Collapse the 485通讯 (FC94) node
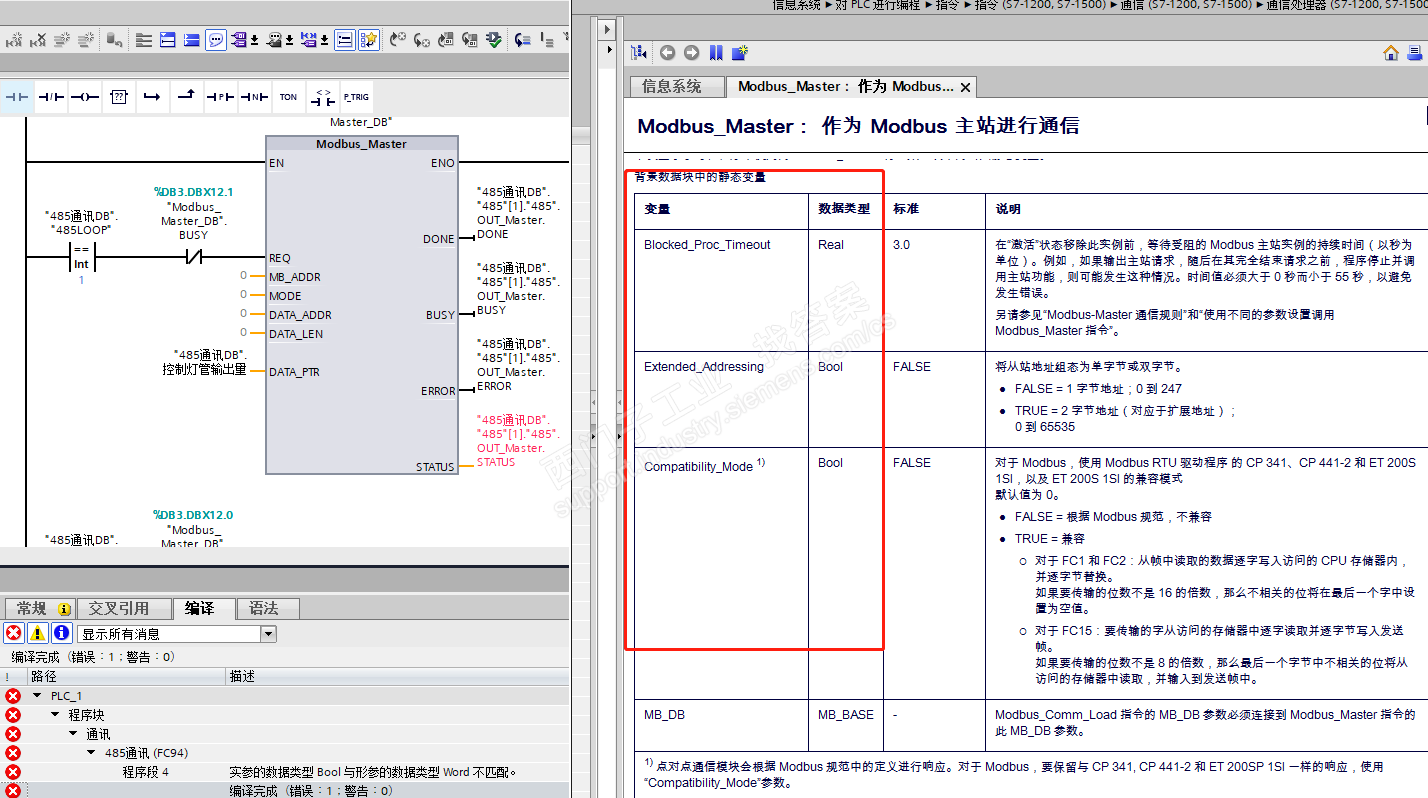 (x=92, y=753)
